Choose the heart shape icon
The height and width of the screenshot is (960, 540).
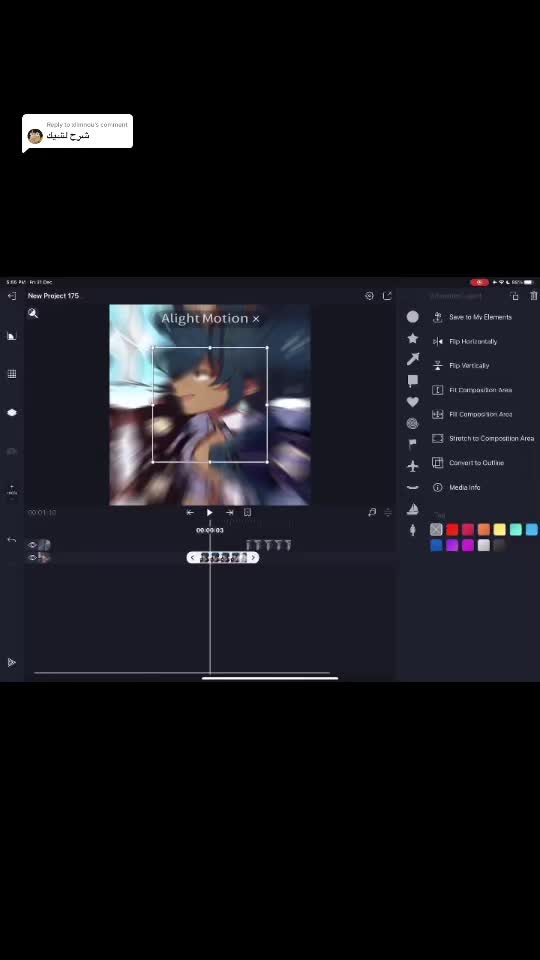point(413,402)
